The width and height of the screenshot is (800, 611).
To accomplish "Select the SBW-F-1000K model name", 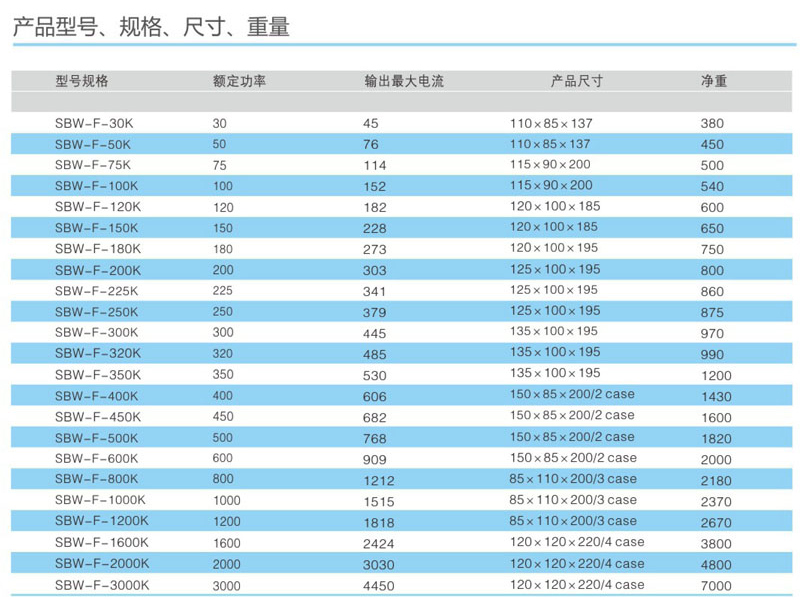I will tap(100, 500).
